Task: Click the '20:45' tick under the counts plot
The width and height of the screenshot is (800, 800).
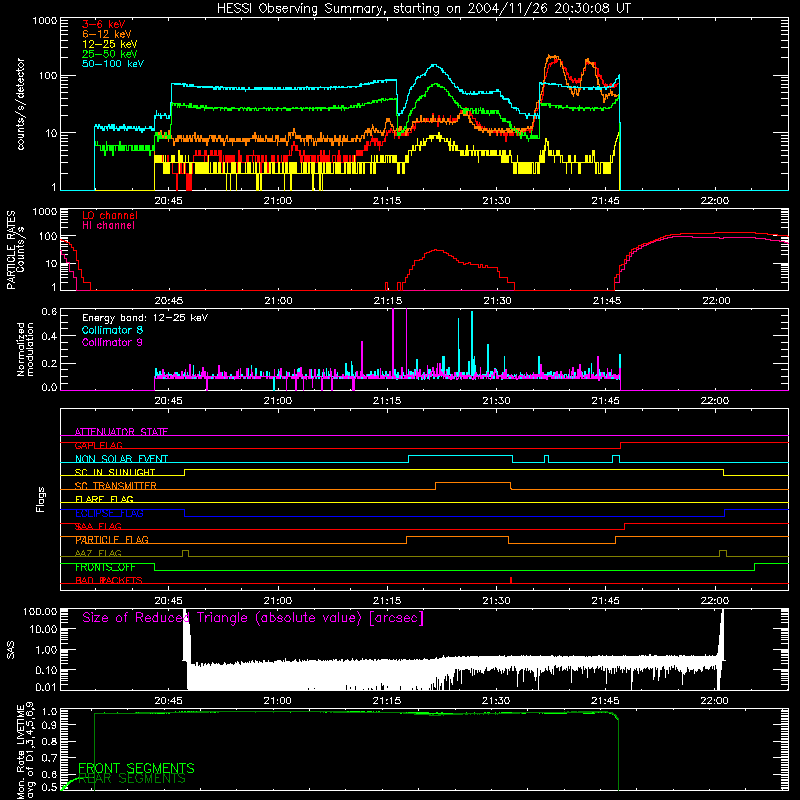Action: pyautogui.click(x=168, y=201)
